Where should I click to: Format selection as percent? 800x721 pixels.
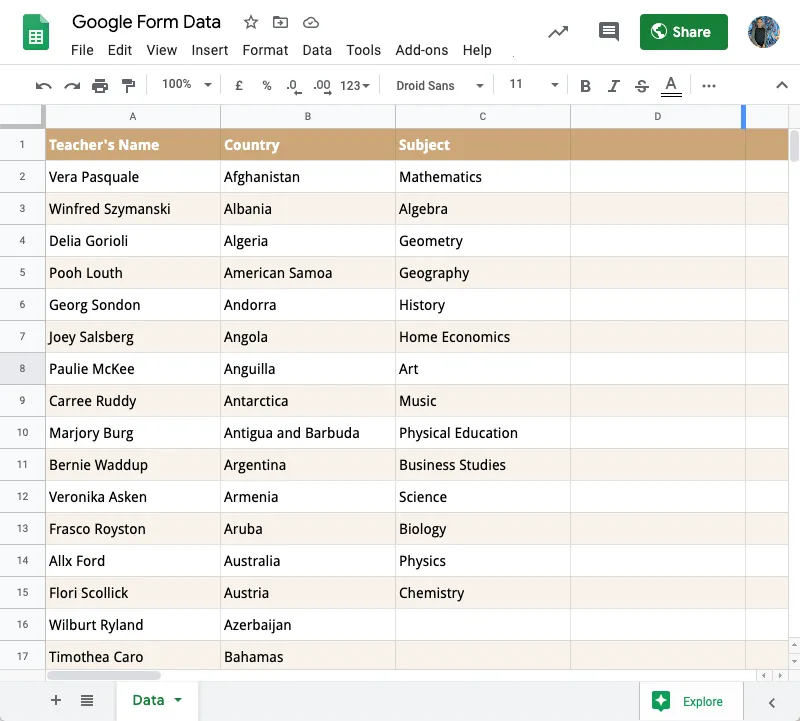[266, 85]
